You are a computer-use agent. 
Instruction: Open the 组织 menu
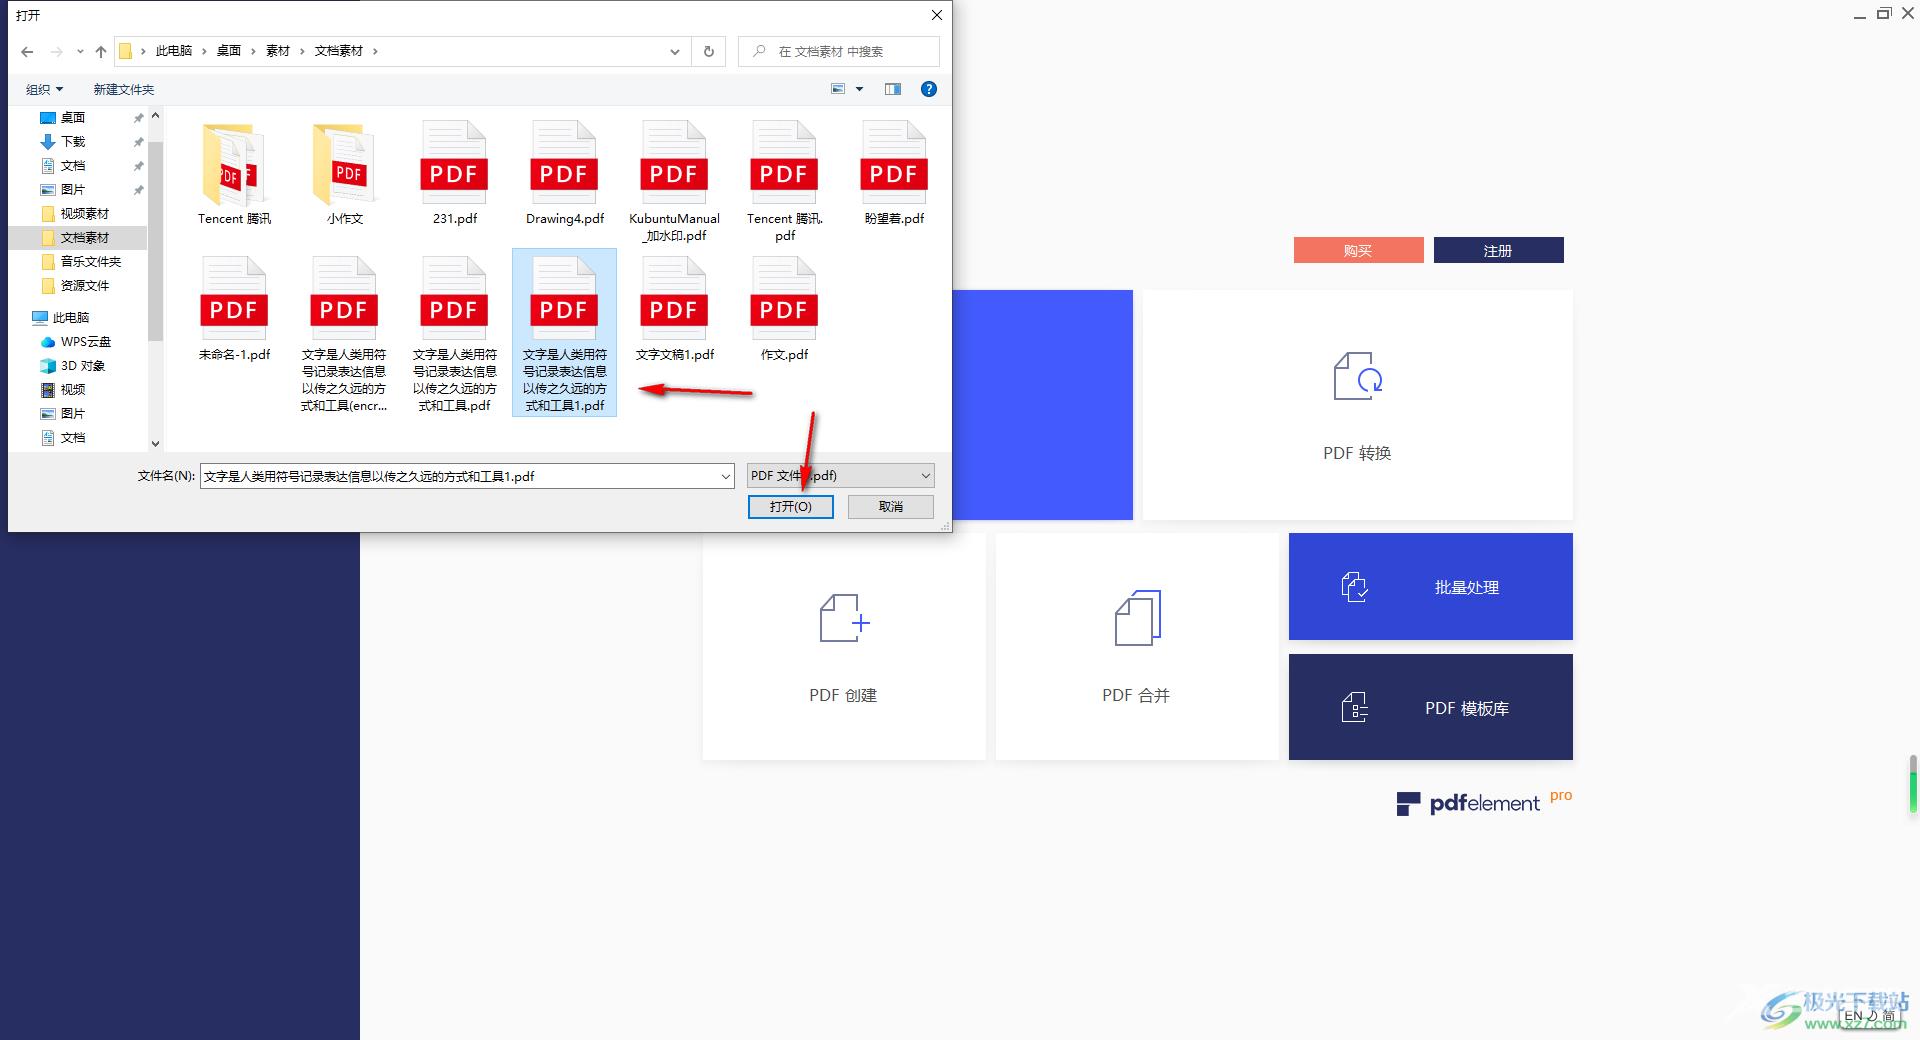44,89
